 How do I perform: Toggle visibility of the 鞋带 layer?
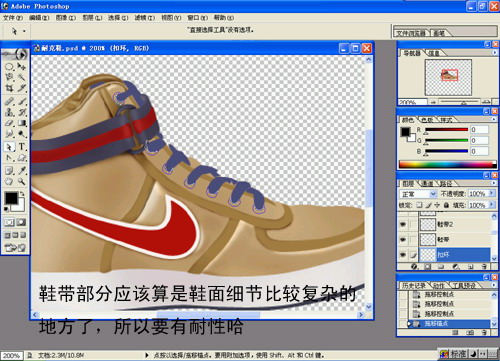point(403,239)
